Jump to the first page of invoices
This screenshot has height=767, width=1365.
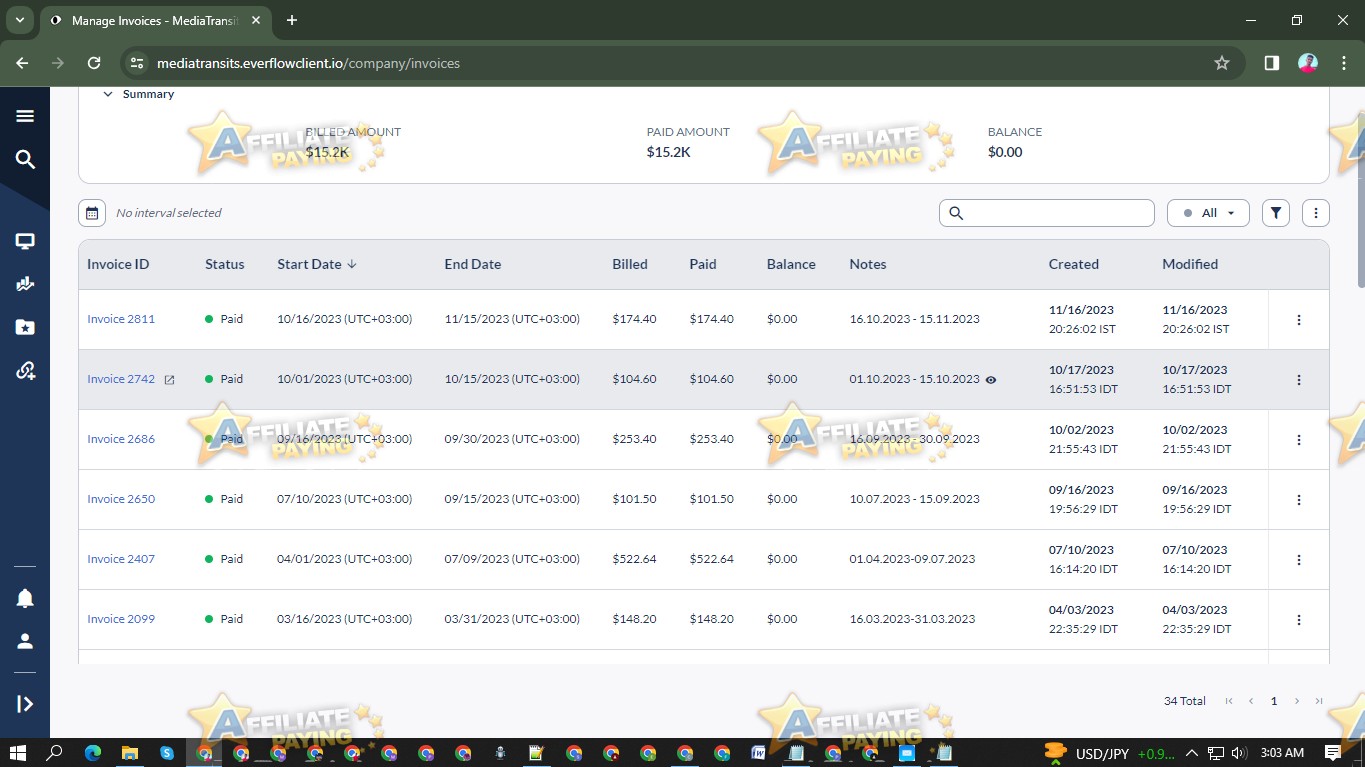click(x=1229, y=701)
